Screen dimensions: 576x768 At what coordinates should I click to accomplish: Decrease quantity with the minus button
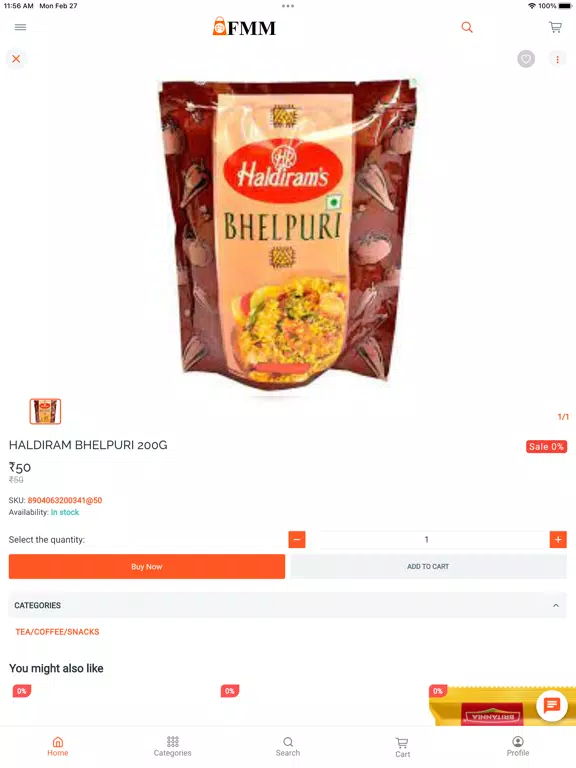[x=297, y=539]
